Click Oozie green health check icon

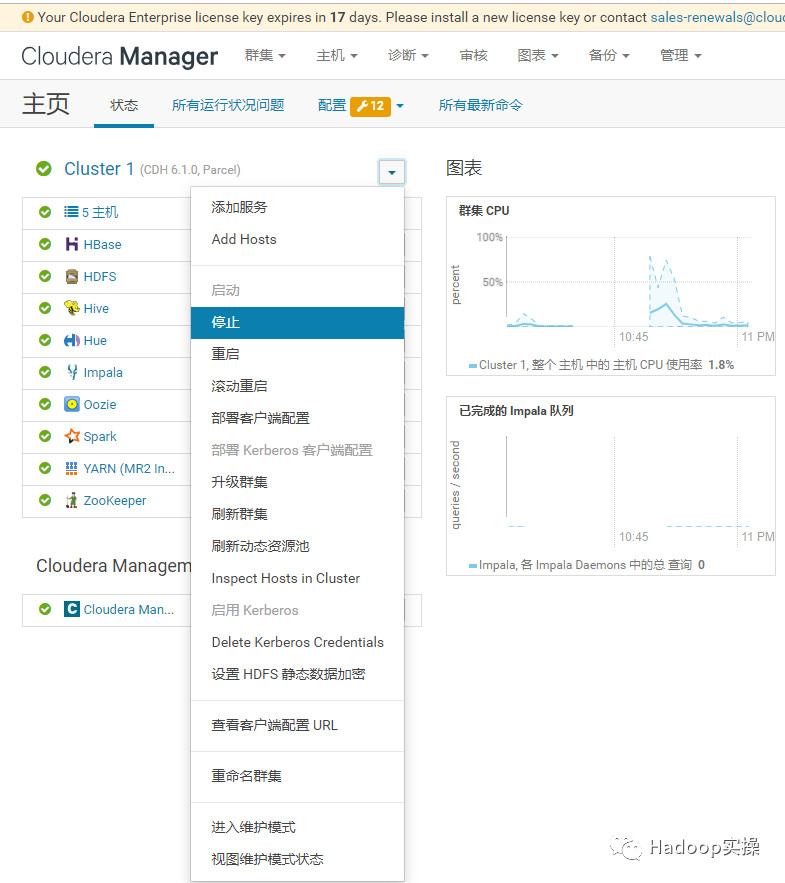pos(45,404)
